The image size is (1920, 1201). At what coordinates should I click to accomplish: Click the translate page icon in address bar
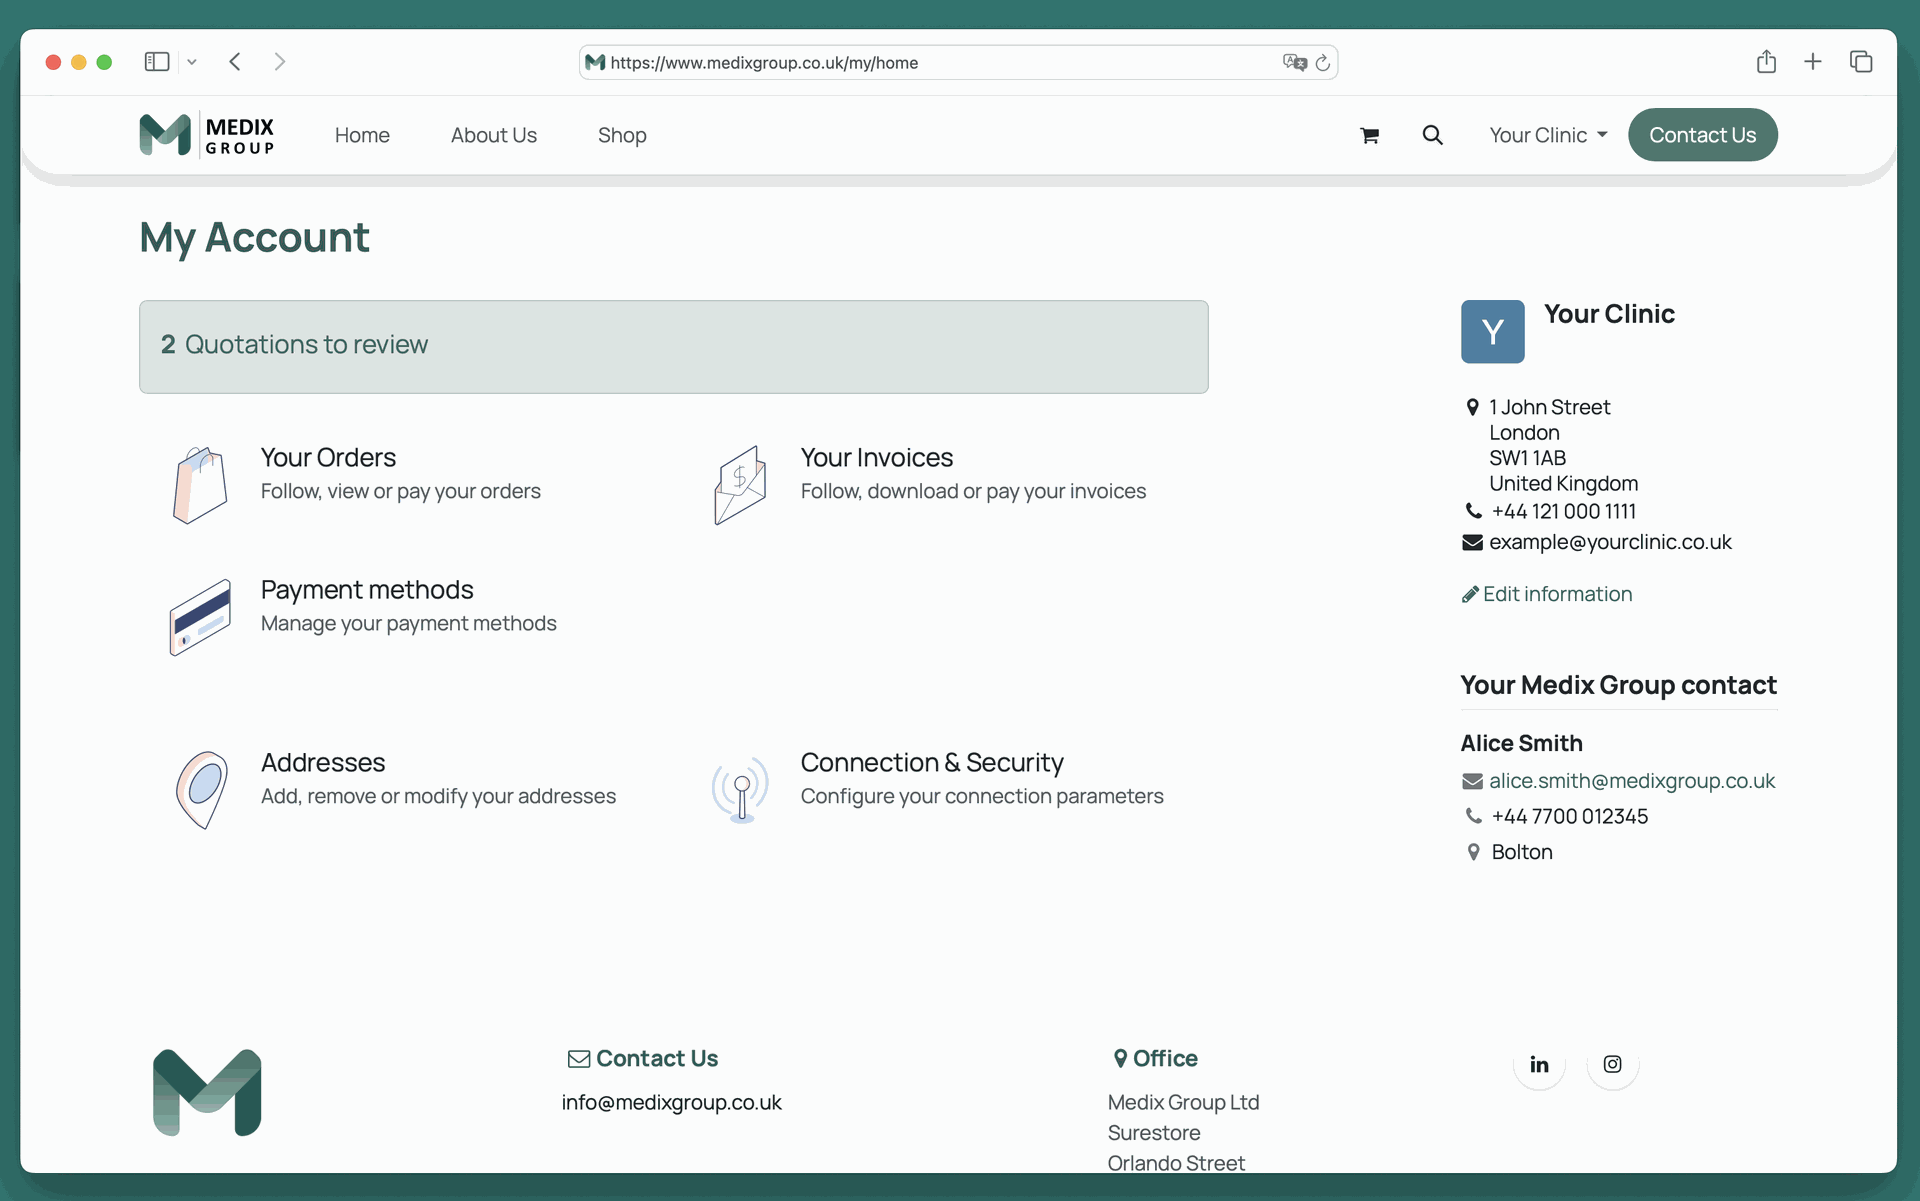1294,63
